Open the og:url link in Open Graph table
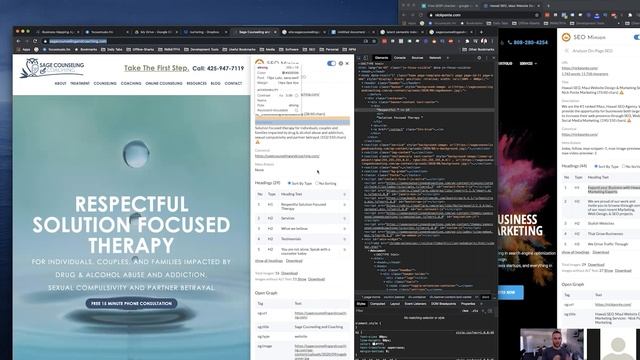Screen dimensions: 640x360 (320, 315)
